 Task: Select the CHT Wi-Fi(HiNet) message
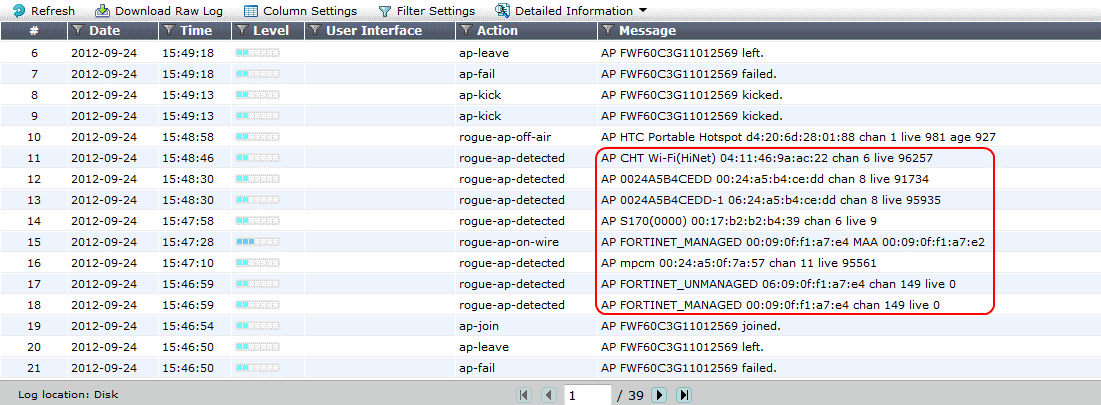coord(767,158)
